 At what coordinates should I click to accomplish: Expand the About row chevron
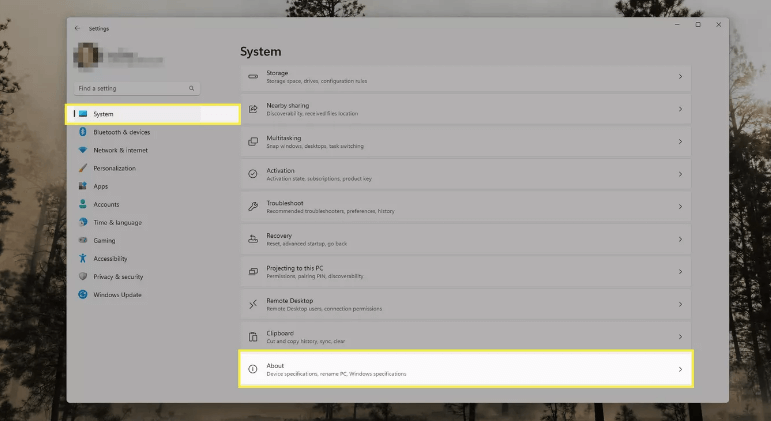click(680, 369)
